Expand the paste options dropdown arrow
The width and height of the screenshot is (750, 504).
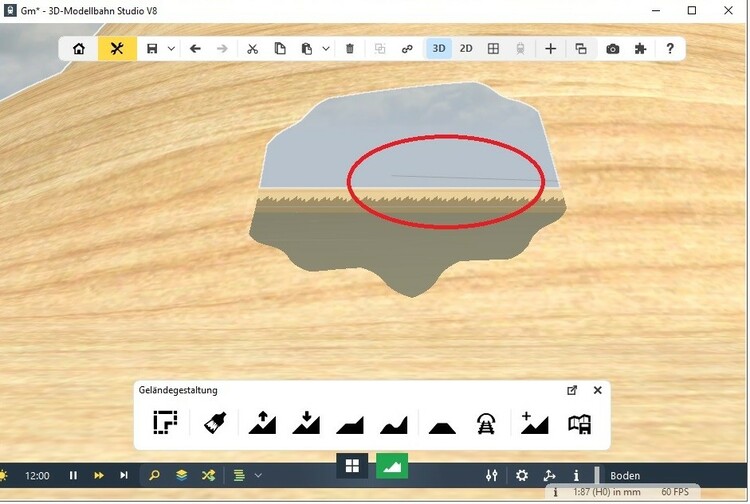coord(326,48)
